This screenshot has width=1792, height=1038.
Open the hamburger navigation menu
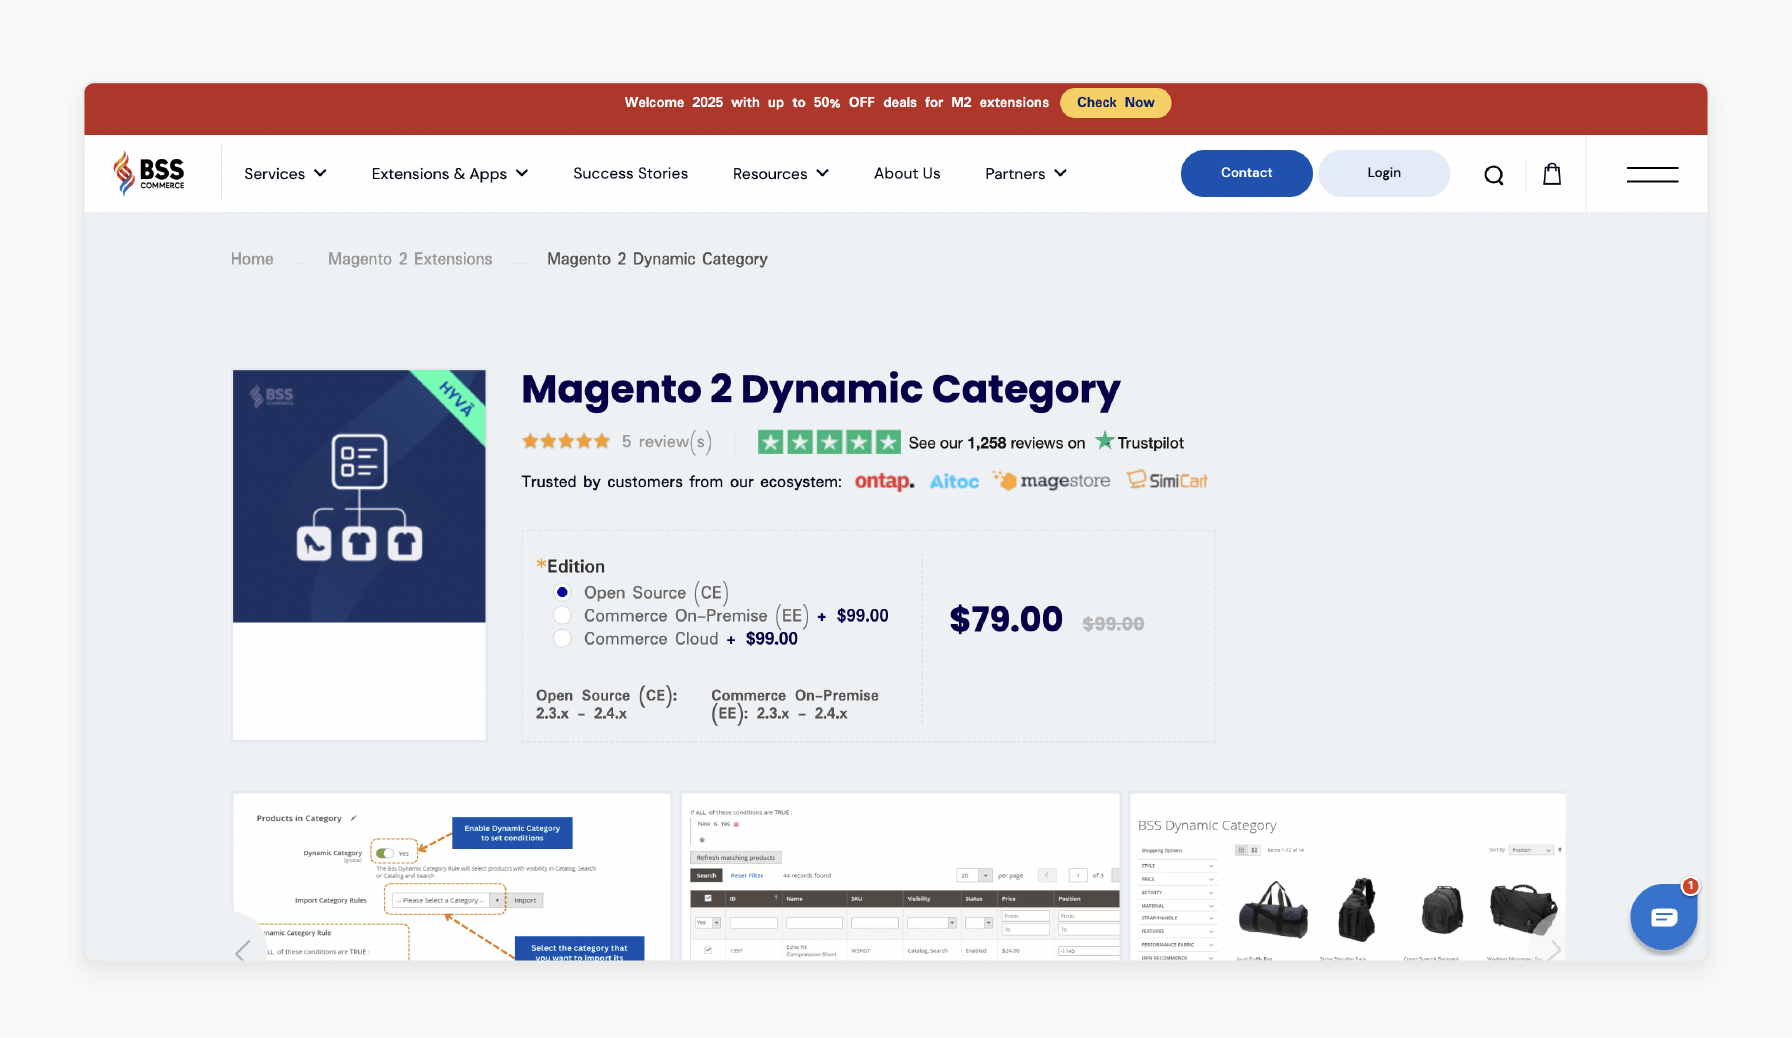1652,174
